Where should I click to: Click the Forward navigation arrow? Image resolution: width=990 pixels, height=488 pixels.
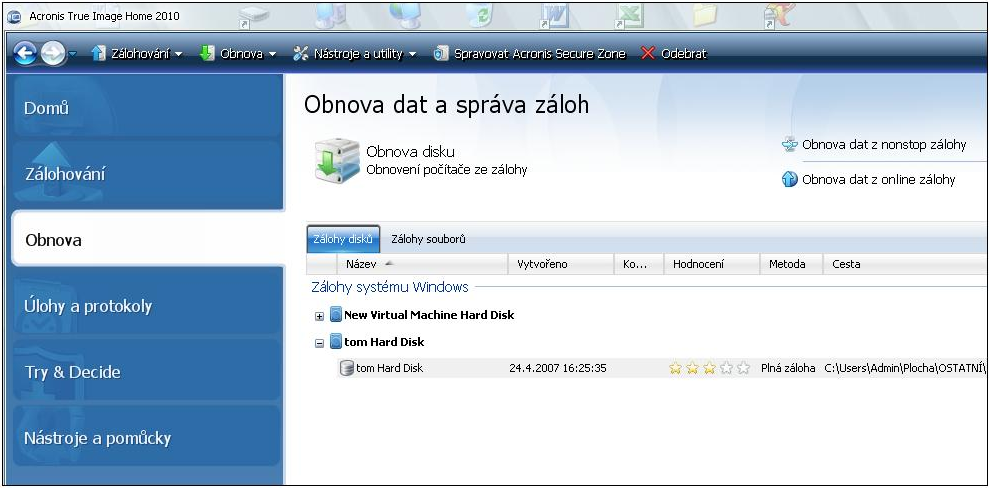pos(53,54)
